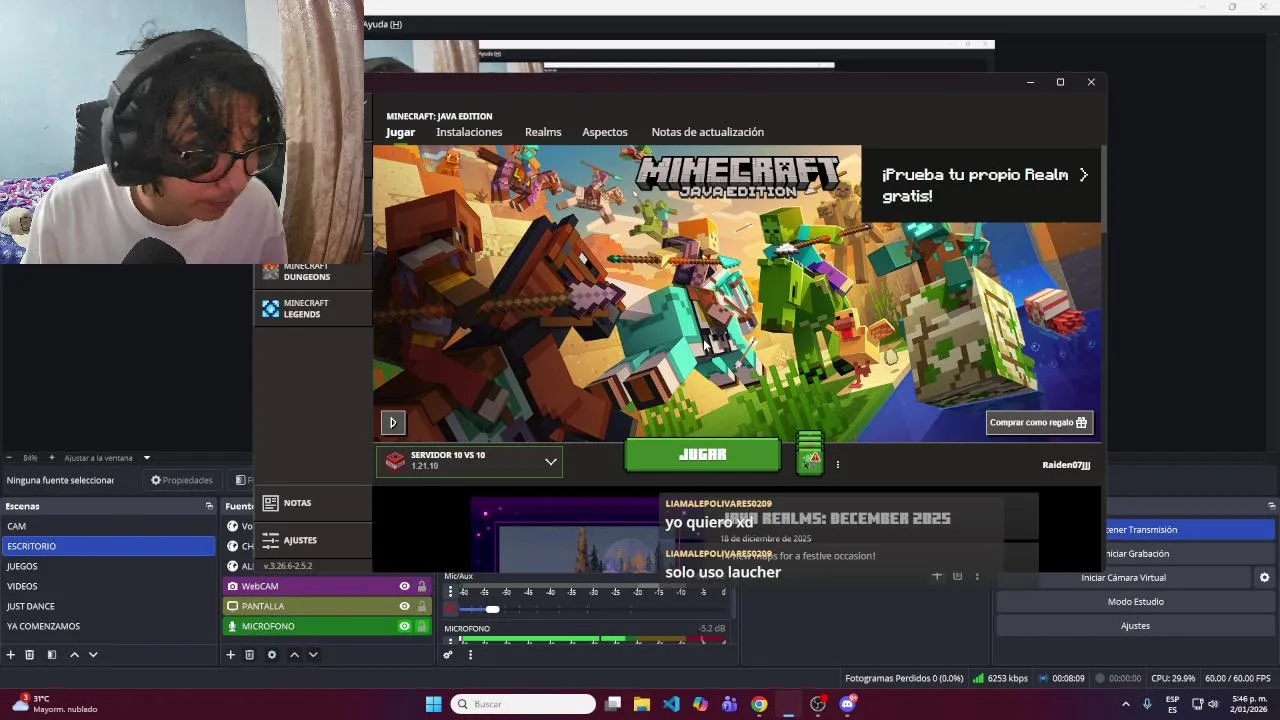Image resolution: width=1280 pixels, height=720 pixels.
Task: Open Google Chrome from the taskbar
Action: [759, 704]
